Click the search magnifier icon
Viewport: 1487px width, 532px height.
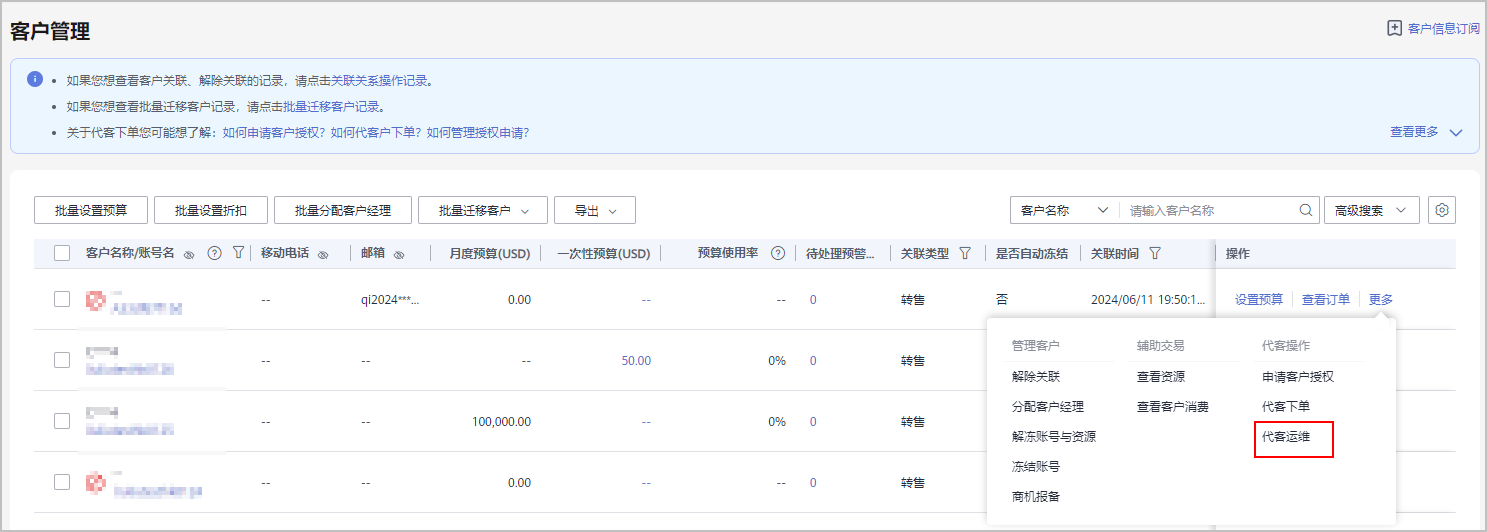(1305, 210)
